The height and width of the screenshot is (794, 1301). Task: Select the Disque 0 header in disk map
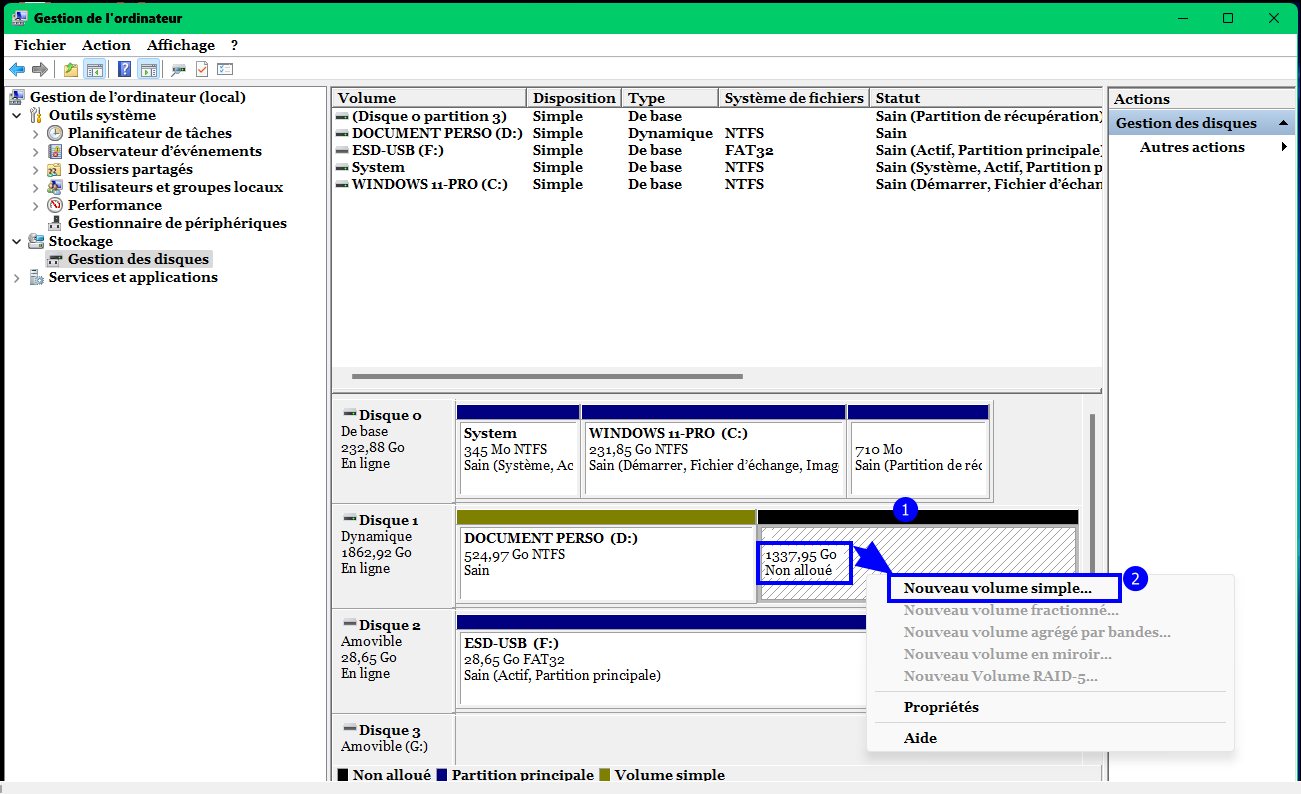[393, 450]
